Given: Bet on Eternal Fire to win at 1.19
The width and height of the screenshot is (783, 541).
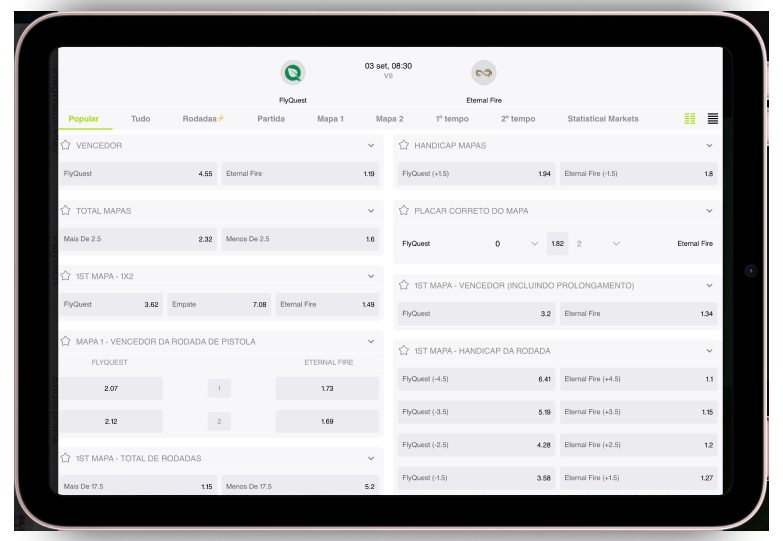Looking at the screenshot, I should coord(300,174).
